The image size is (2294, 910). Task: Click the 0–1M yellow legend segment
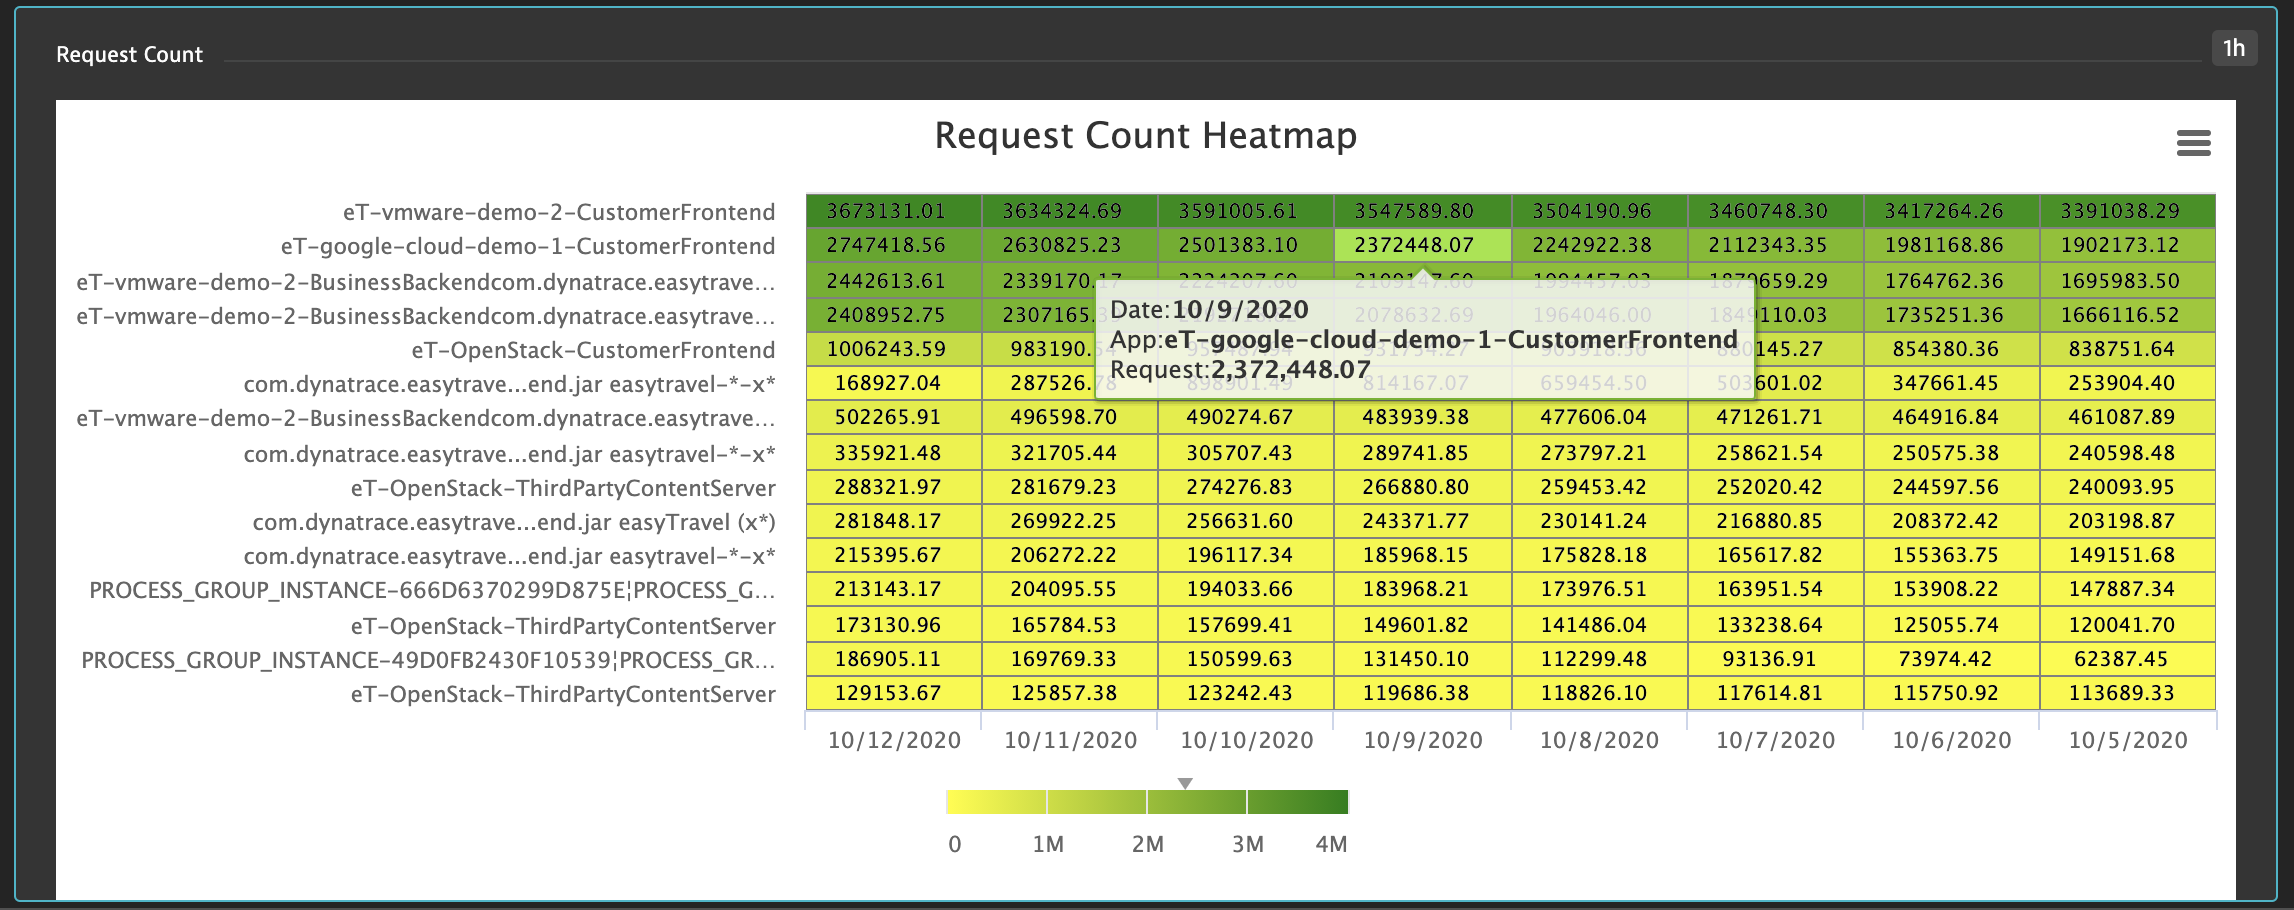click(996, 802)
